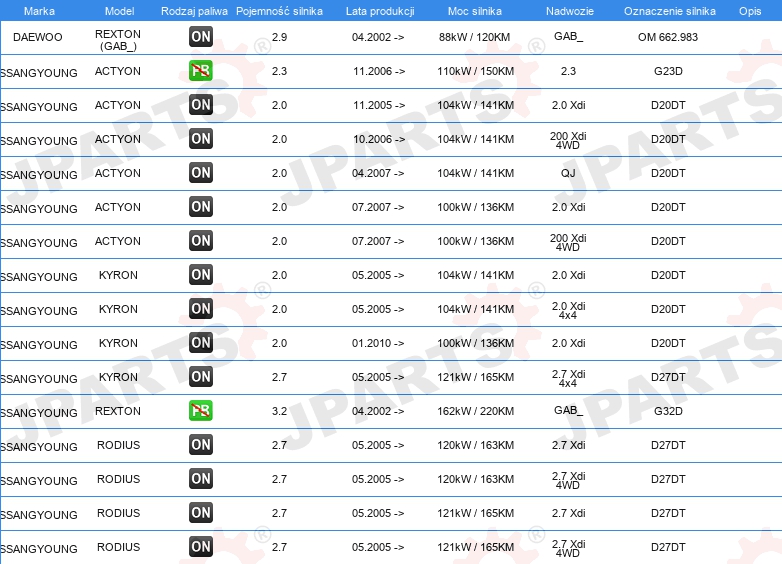Click the 3.2 engine capacity cell

pyautogui.click(x=279, y=411)
